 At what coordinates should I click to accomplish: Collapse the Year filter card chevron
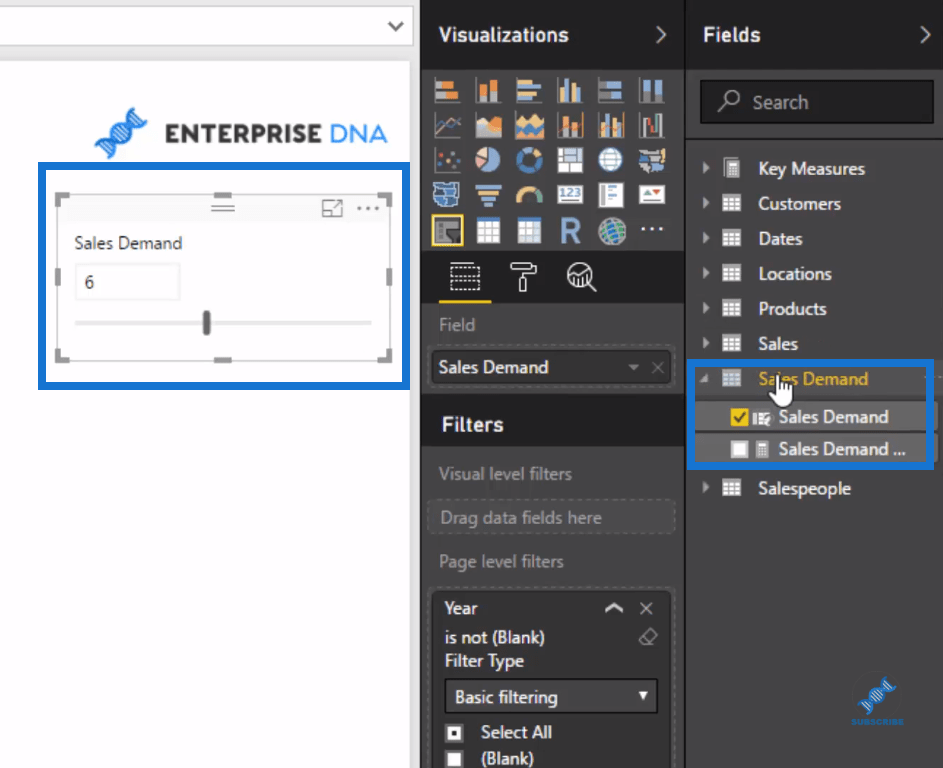point(614,608)
